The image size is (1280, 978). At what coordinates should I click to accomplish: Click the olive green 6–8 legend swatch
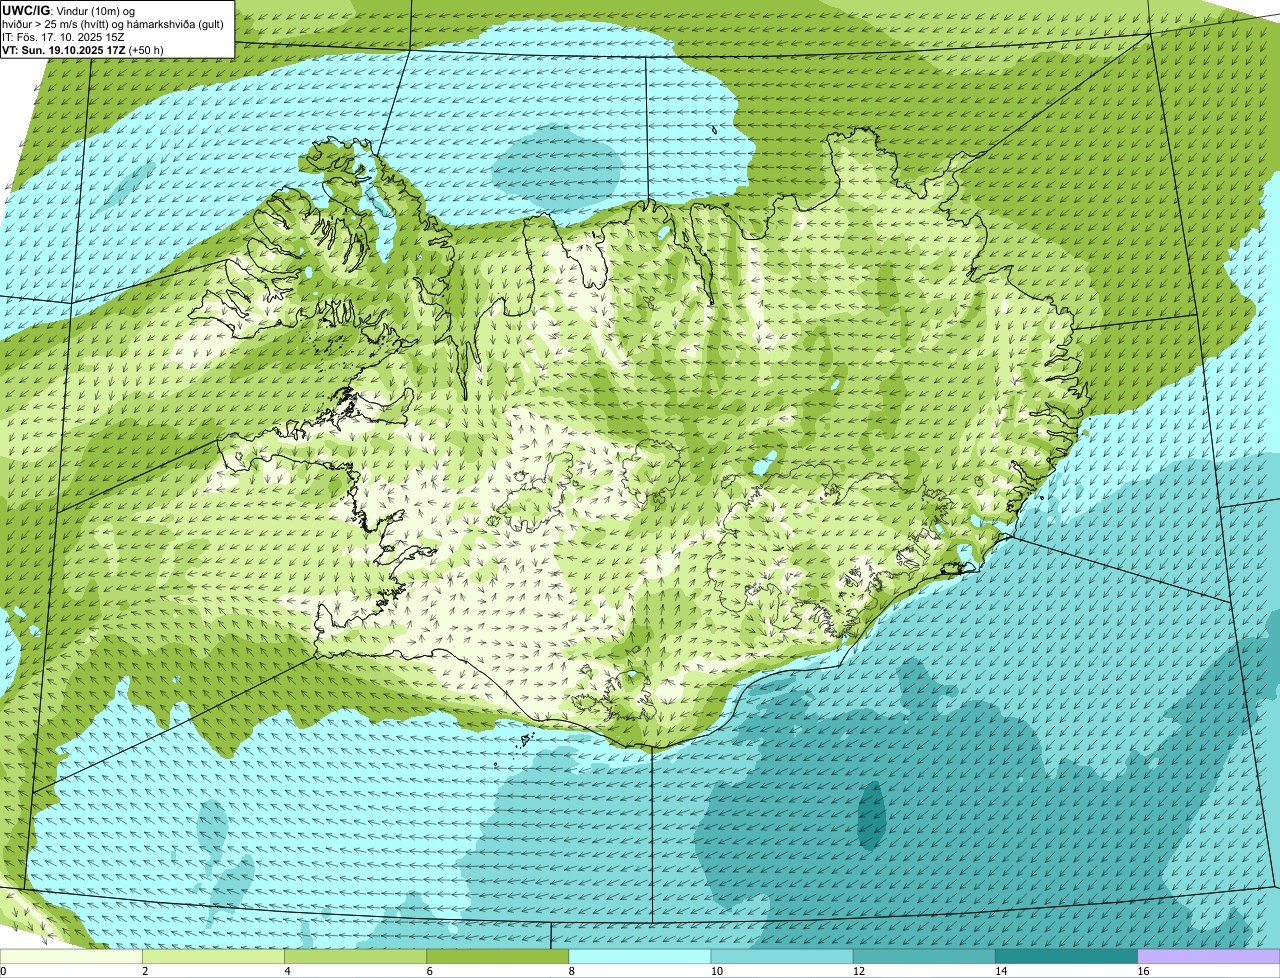click(498, 957)
